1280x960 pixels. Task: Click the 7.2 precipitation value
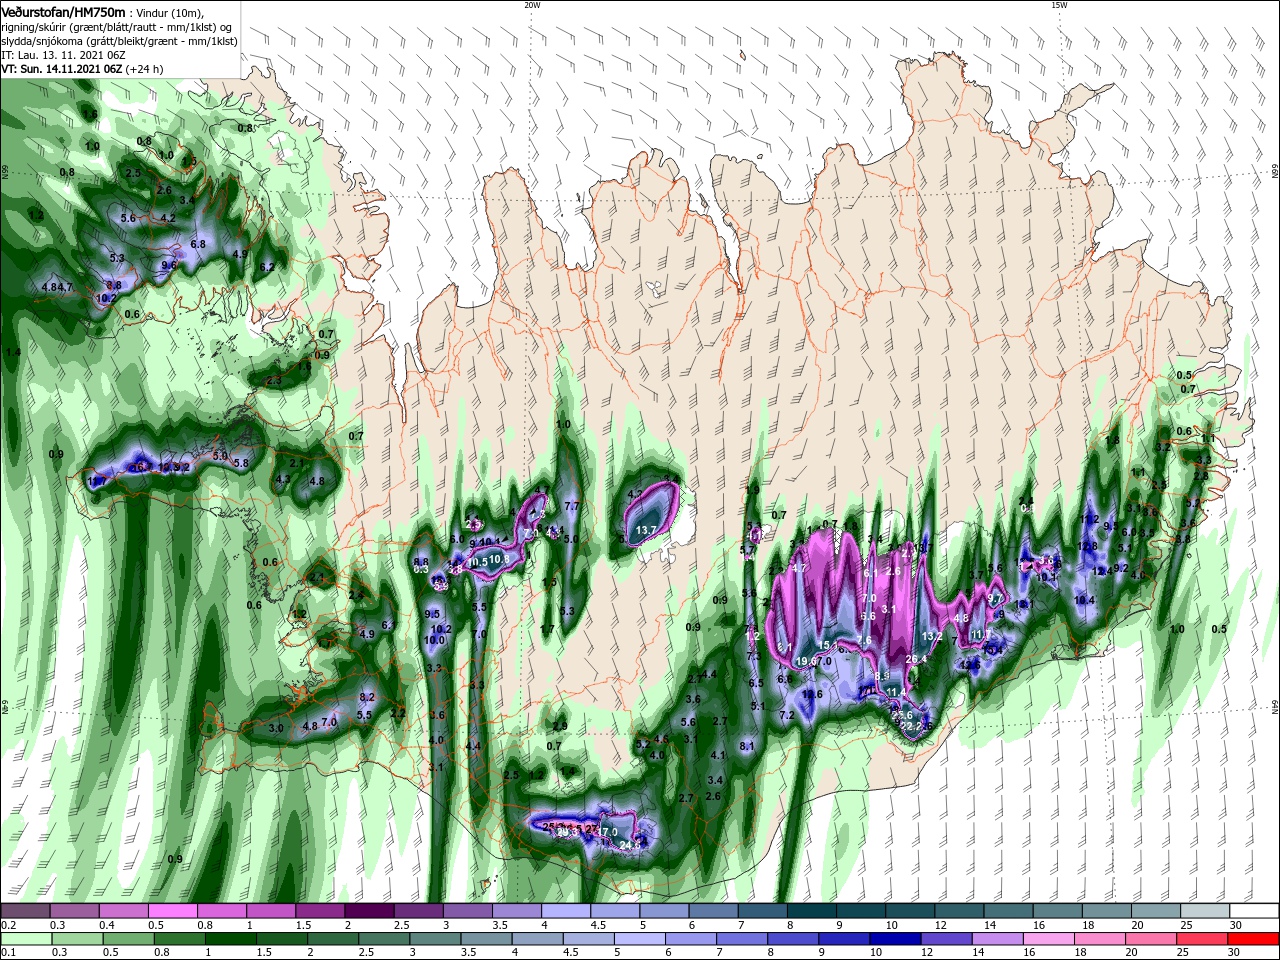point(786,715)
